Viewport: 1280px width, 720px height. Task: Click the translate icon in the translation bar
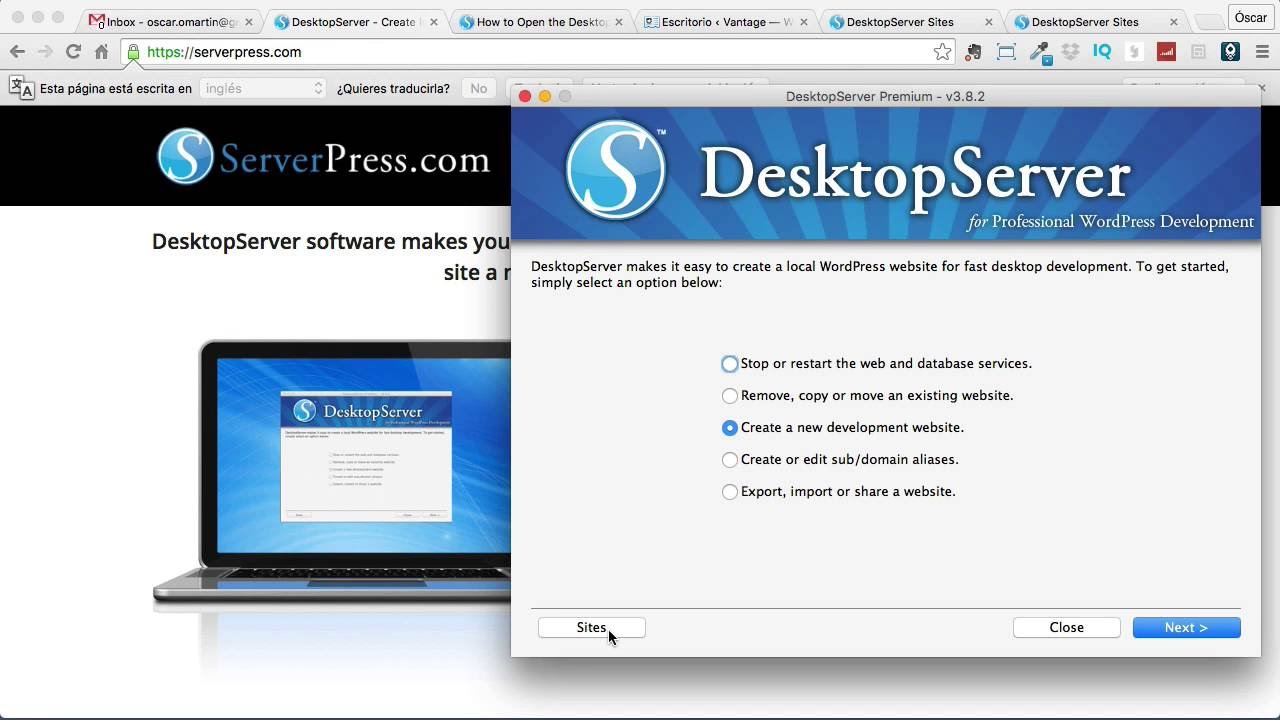point(21,88)
